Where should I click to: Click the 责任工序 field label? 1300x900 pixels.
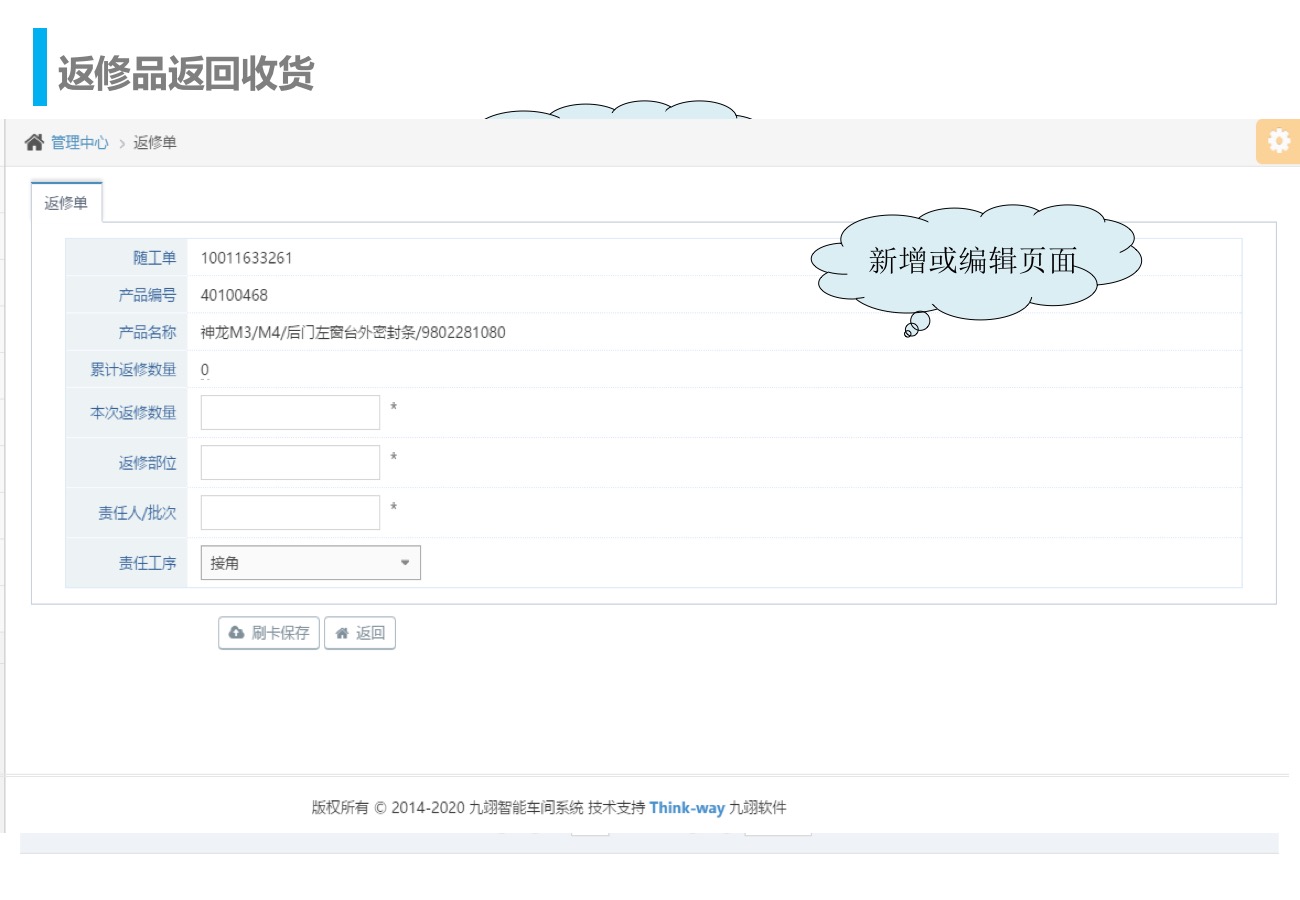147,563
